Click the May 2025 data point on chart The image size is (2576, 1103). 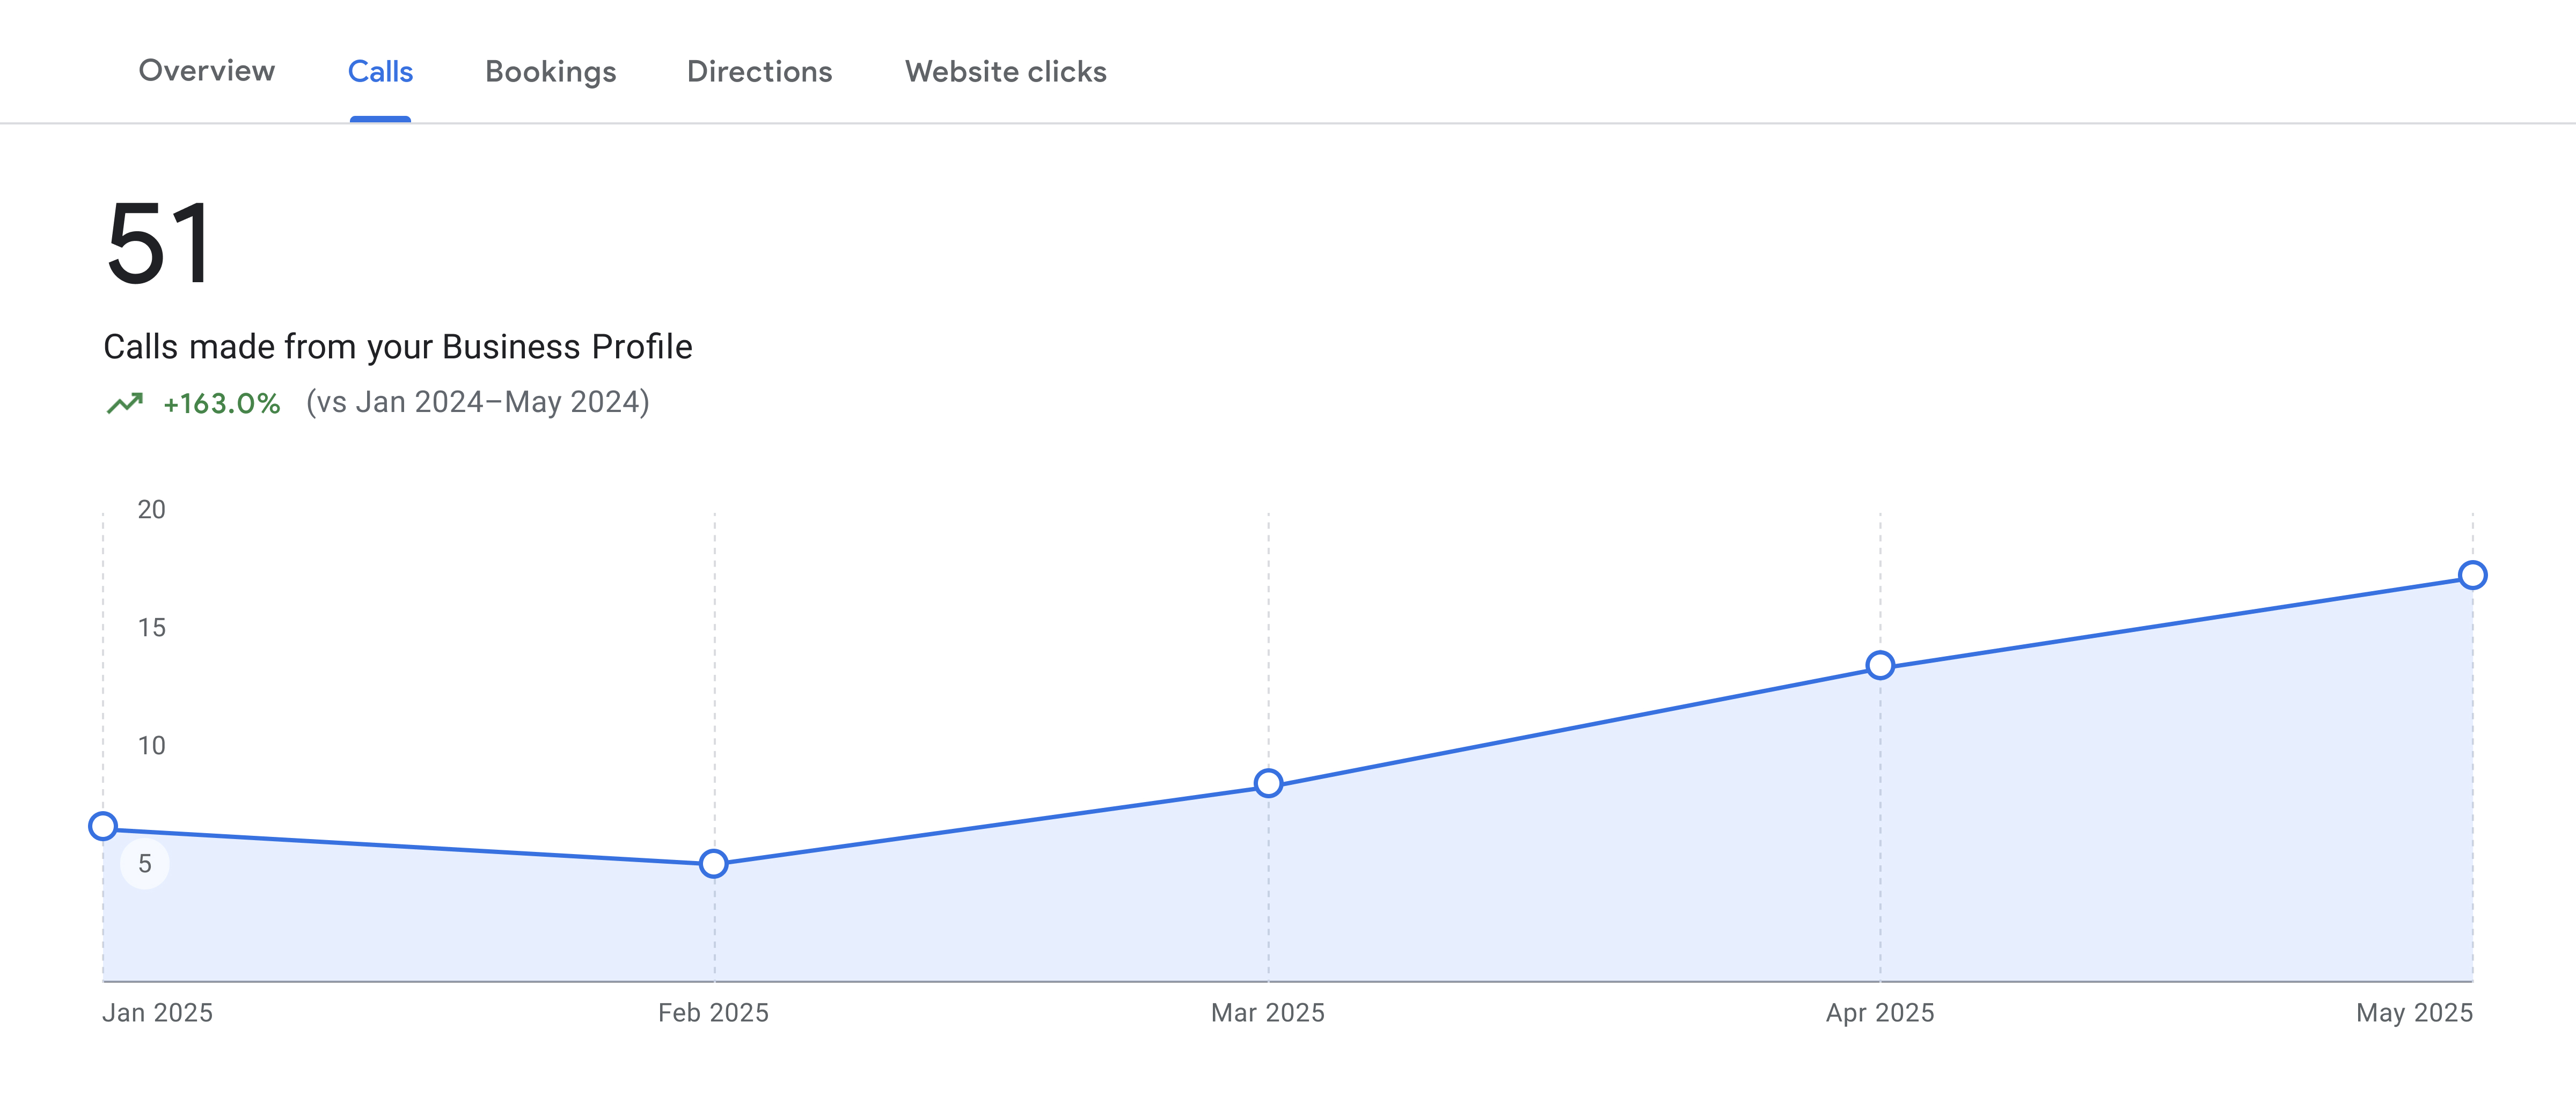point(2472,575)
